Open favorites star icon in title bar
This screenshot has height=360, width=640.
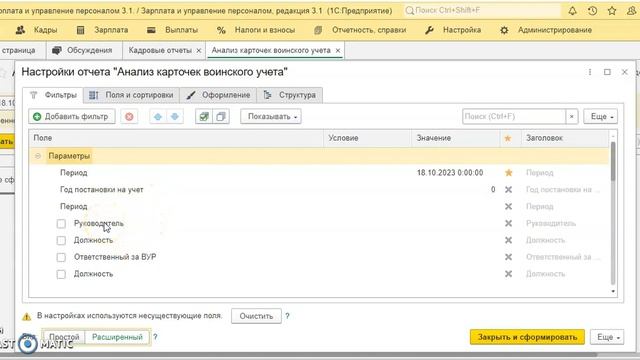pos(612,11)
